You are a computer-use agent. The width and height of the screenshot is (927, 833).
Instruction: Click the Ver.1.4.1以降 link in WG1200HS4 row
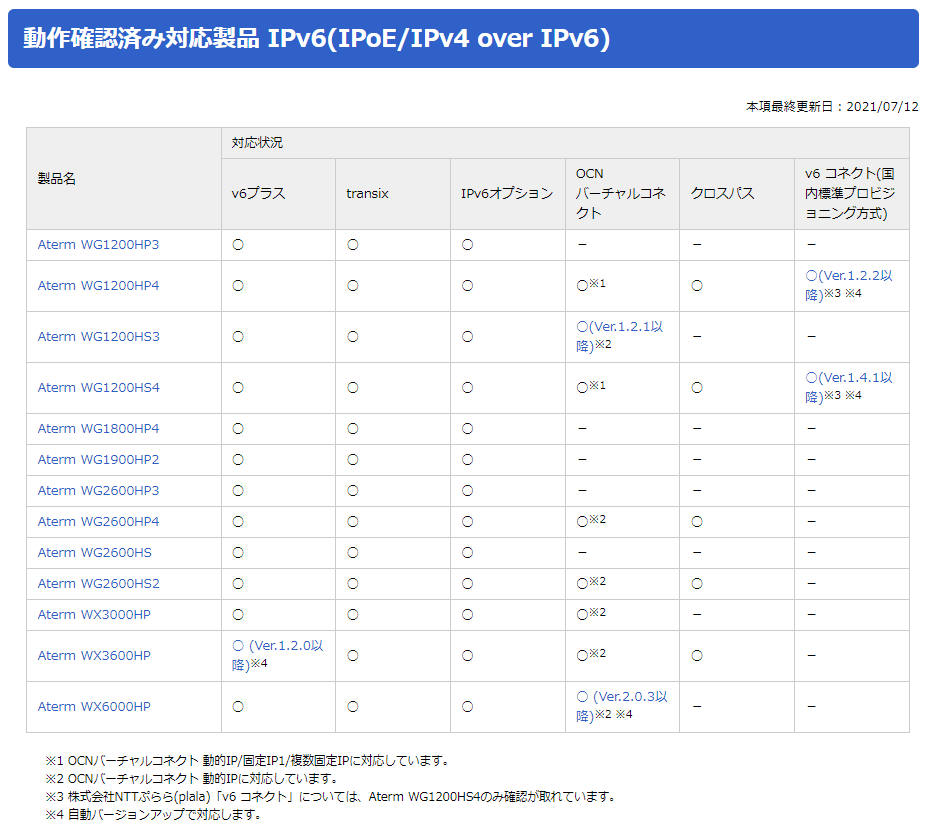848,388
